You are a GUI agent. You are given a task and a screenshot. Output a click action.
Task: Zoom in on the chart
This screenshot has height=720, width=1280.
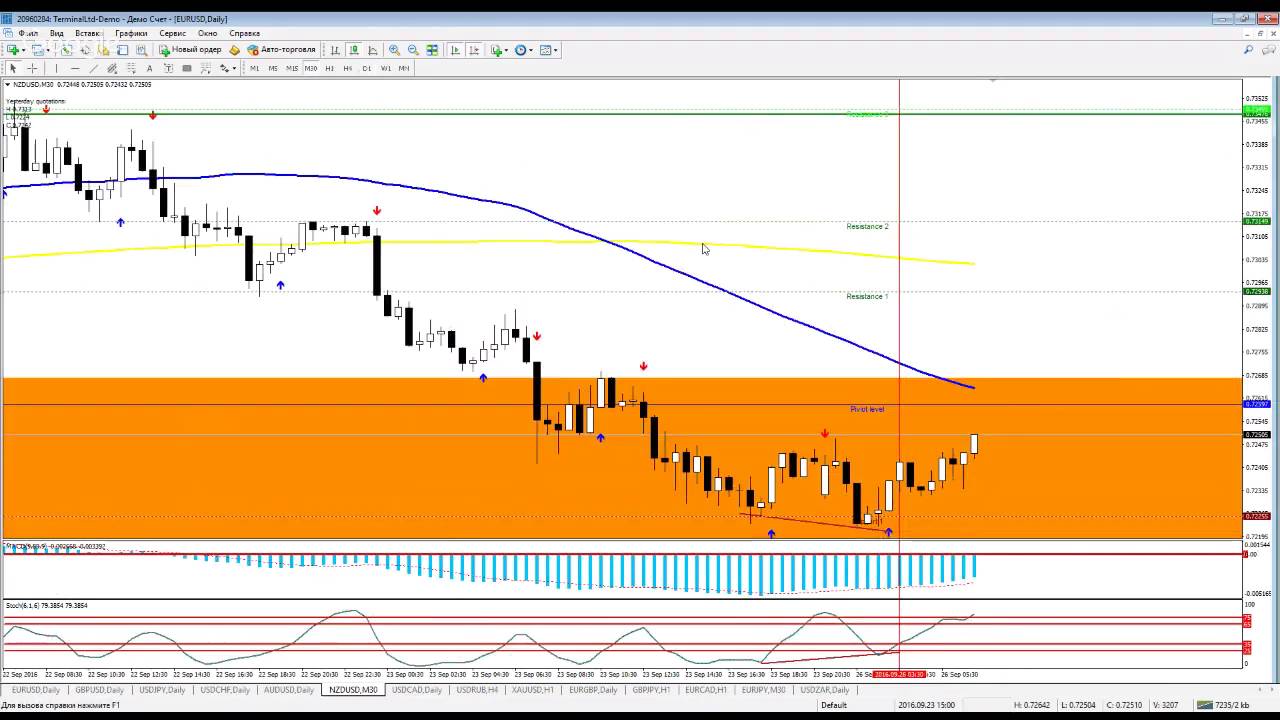pos(394,50)
